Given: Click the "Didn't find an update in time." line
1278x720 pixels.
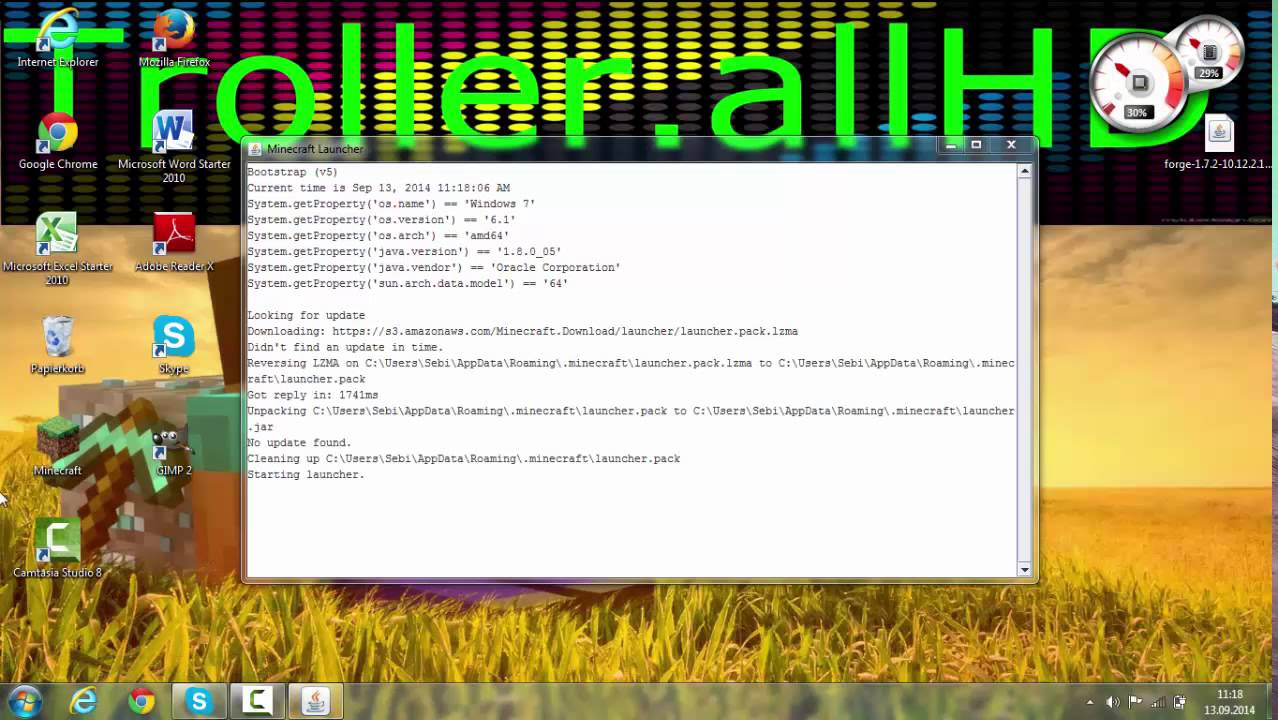Looking at the screenshot, I should [345, 348].
